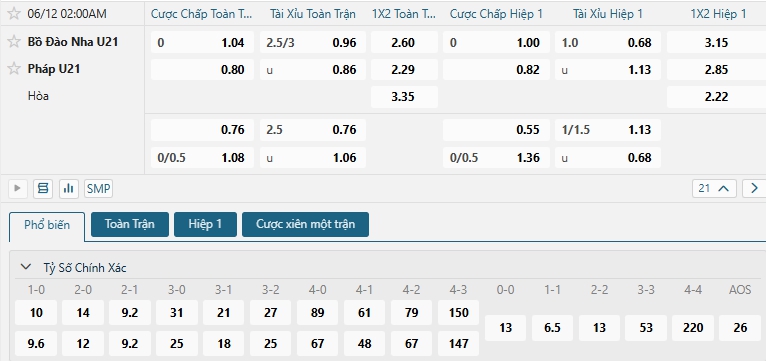
Task: Click the right arrow next button
Action: pyautogui.click(x=754, y=188)
